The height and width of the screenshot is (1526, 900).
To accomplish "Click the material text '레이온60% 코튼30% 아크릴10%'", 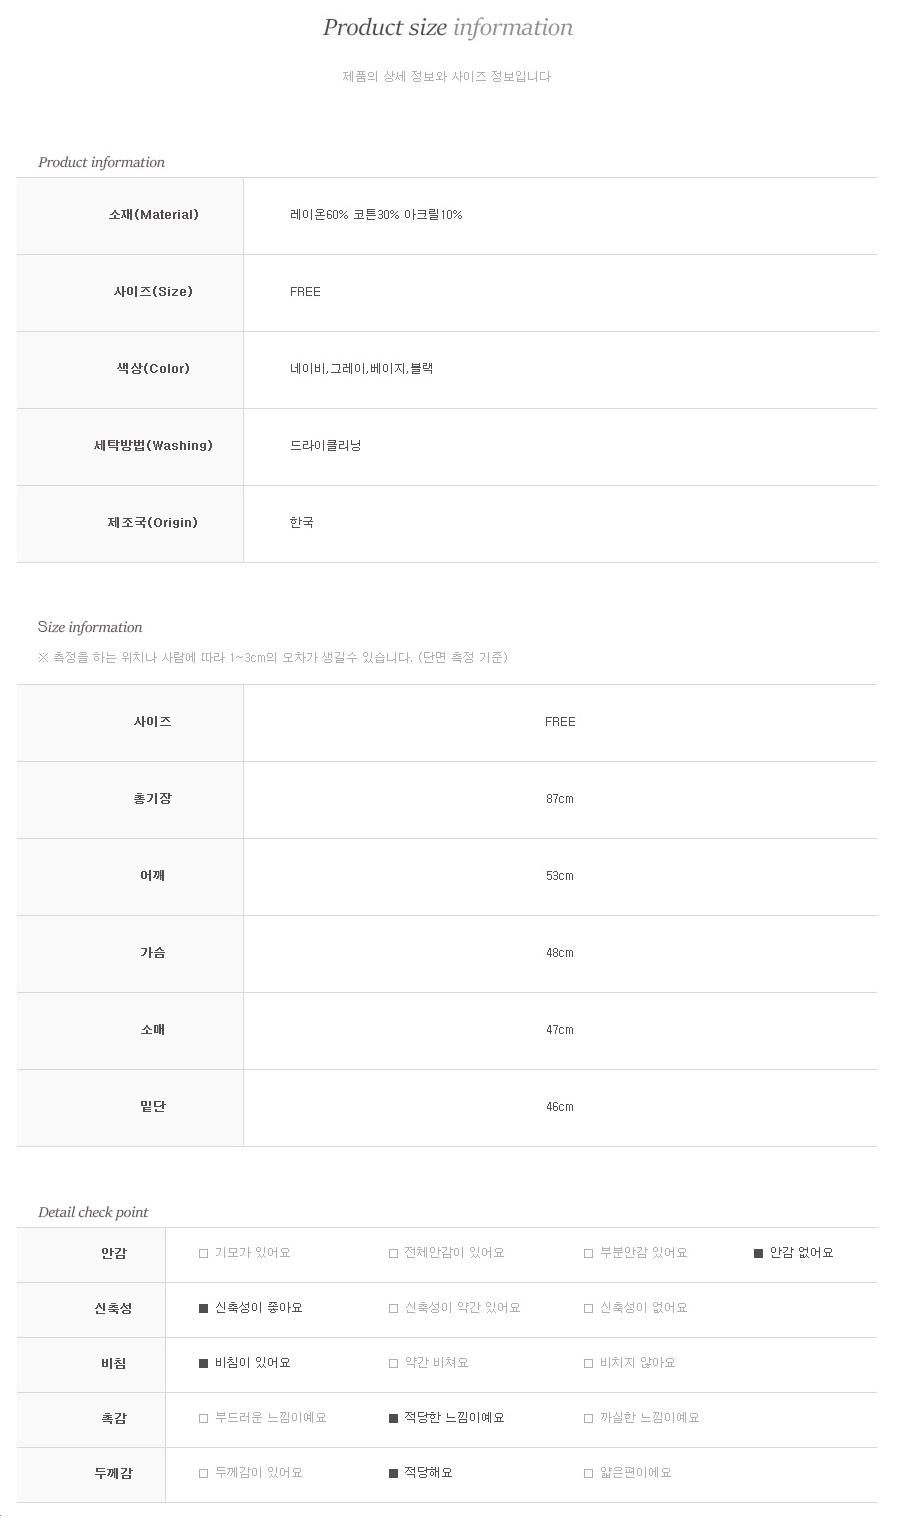I will pyautogui.click(x=376, y=215).
